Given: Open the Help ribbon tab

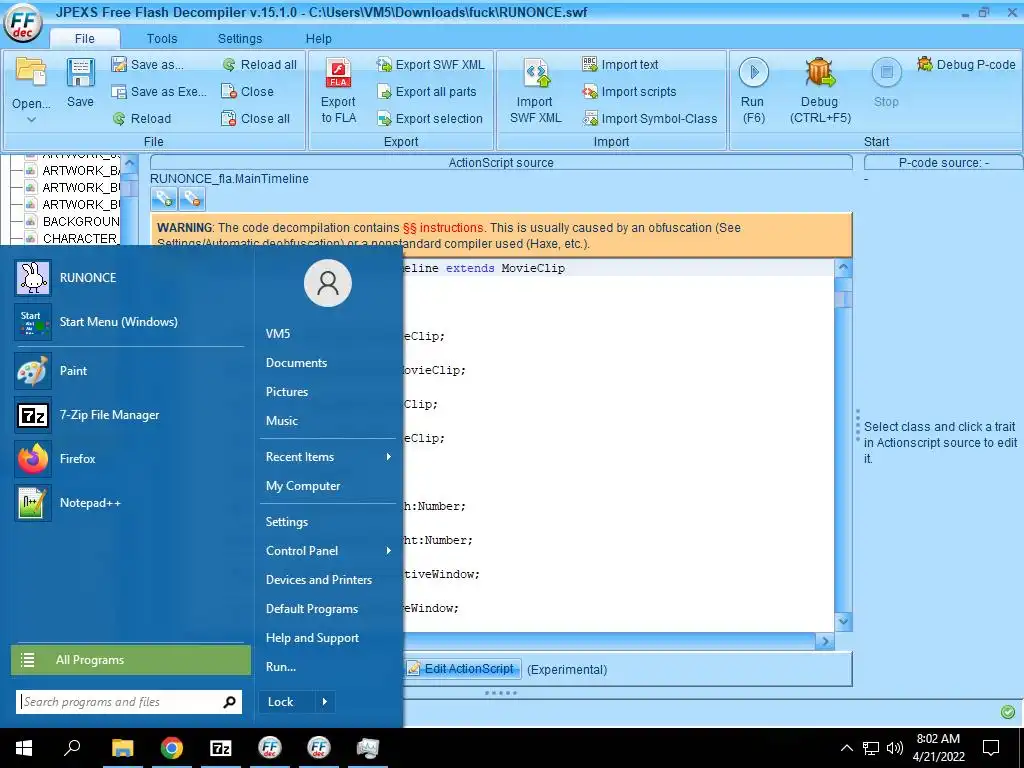Looking at the screenshot, I should click(319, 39).
